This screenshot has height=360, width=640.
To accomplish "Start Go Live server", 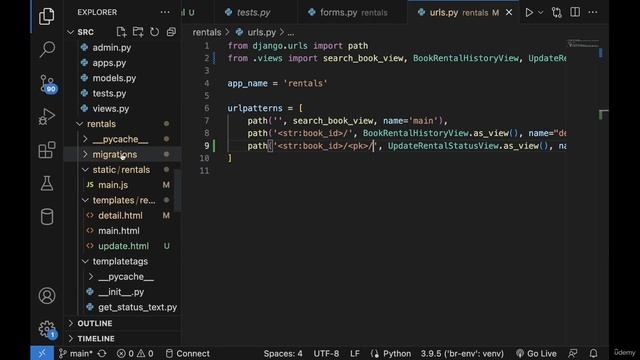I will coord(536,353).
